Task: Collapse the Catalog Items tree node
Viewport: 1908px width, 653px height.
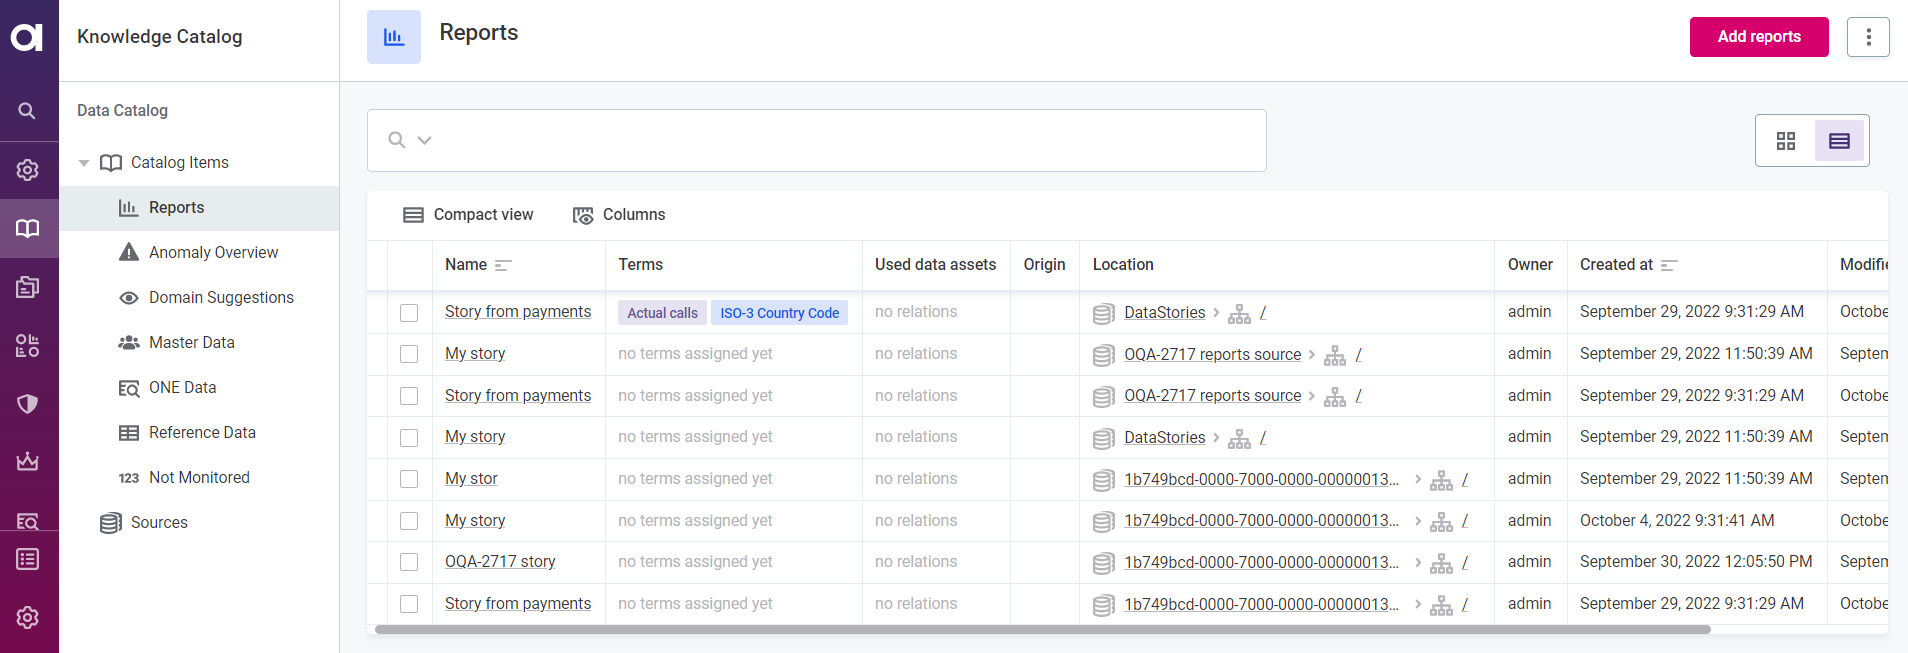Action: click(84, 163)
